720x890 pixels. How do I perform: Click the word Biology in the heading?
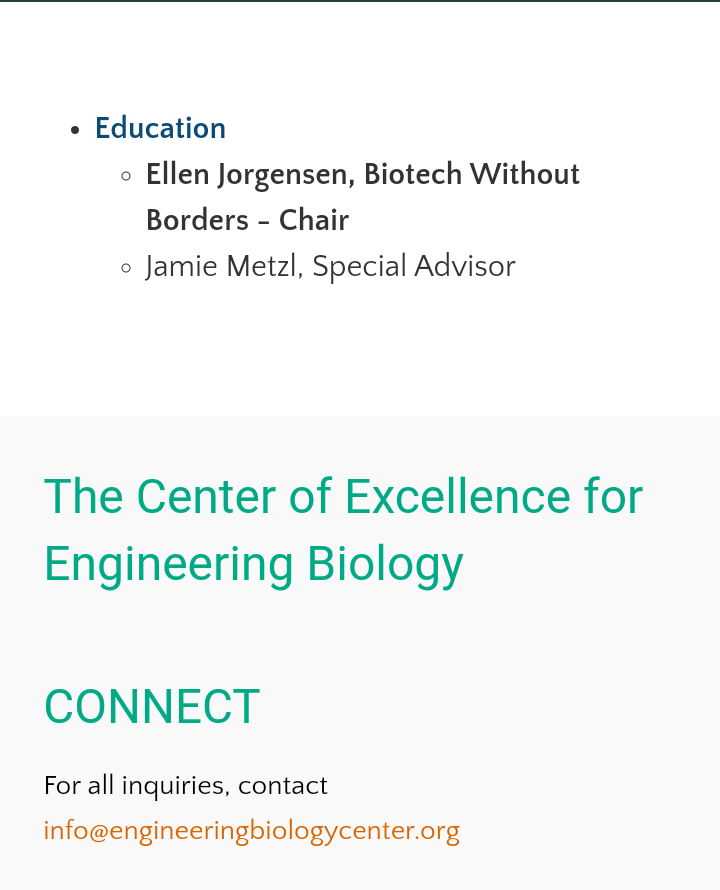point(385,564)
